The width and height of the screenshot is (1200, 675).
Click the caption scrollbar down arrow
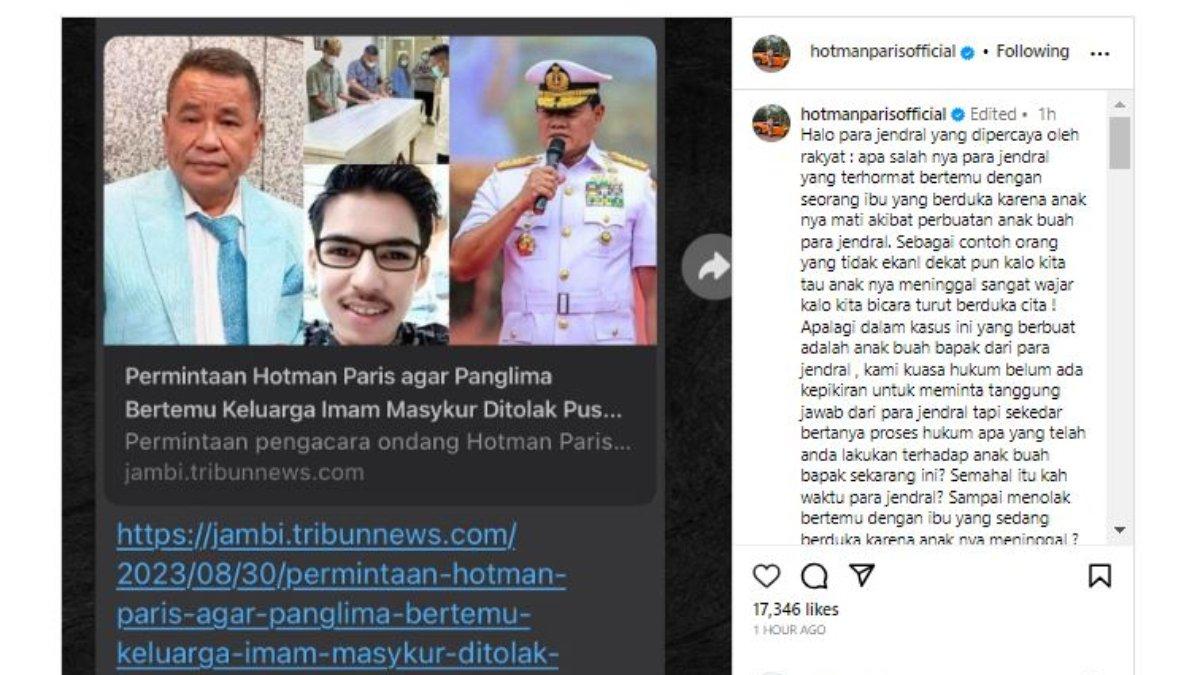point(1119,530)
